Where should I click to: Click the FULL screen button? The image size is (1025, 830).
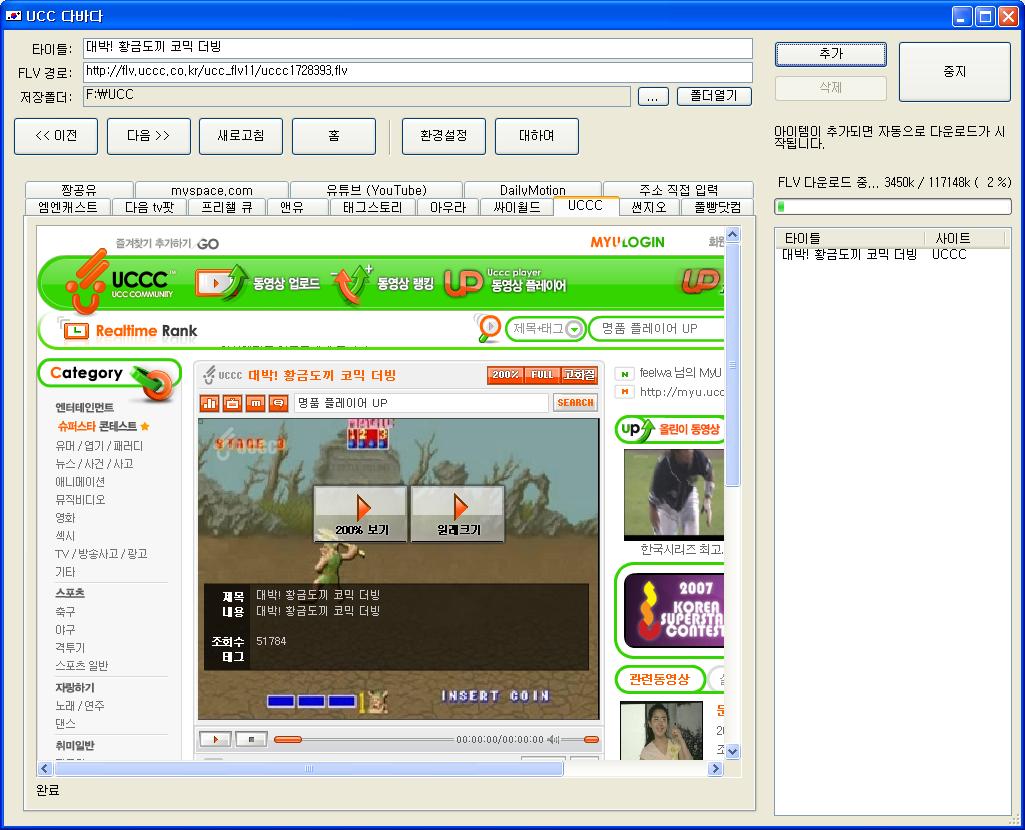543,375
